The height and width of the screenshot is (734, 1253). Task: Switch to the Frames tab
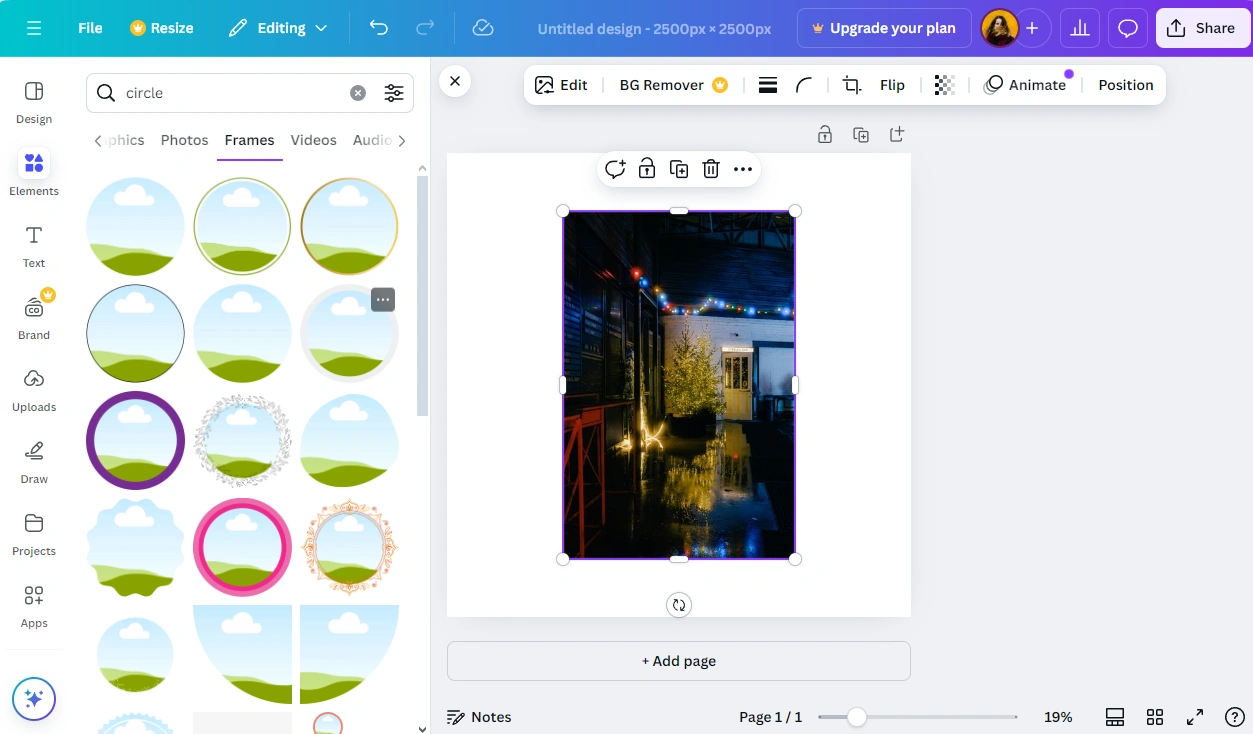[249, 140]
